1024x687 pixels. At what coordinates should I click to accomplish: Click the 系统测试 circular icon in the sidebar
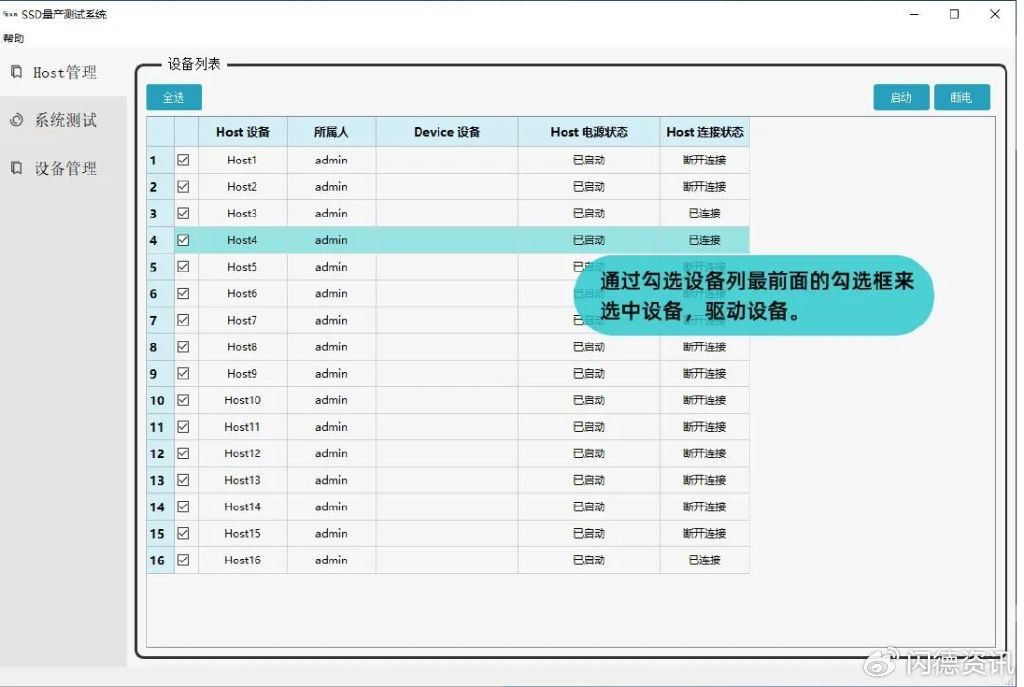(x=15, y=120)
